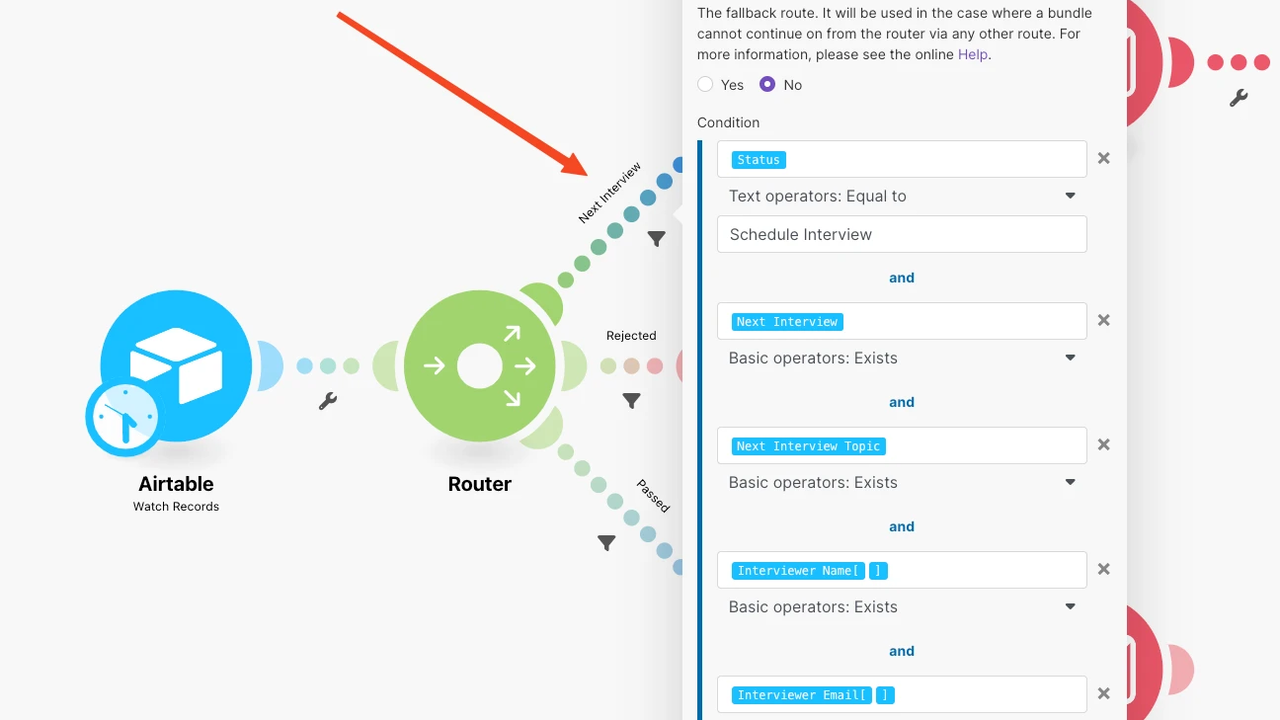
Task: Click the Airtable Watch Records module icon
Action: (x=176, y=365)
